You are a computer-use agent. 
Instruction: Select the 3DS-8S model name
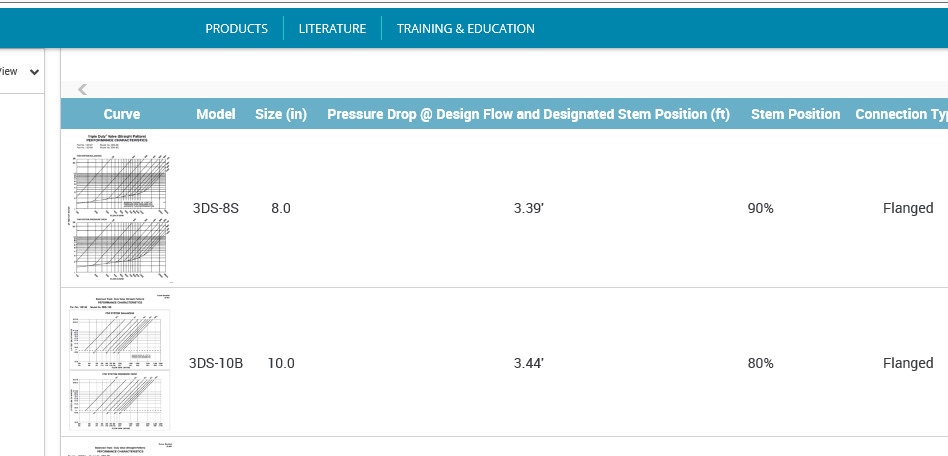click(x=216, y=208)
